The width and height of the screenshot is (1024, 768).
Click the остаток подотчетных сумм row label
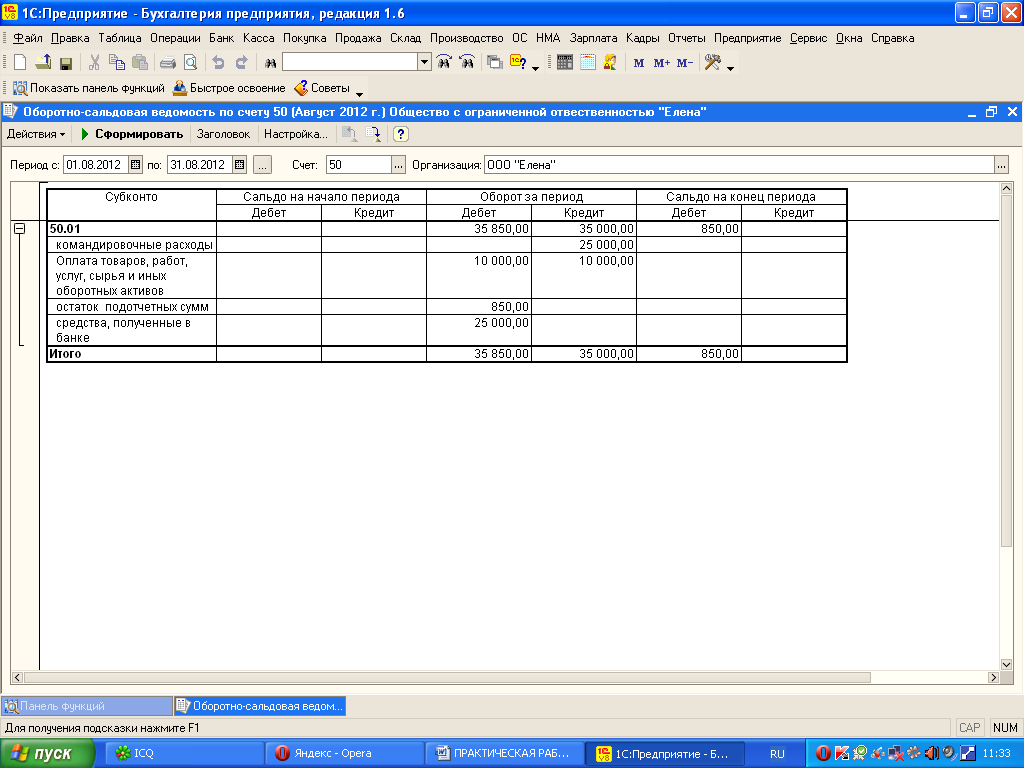coord(132,307)
